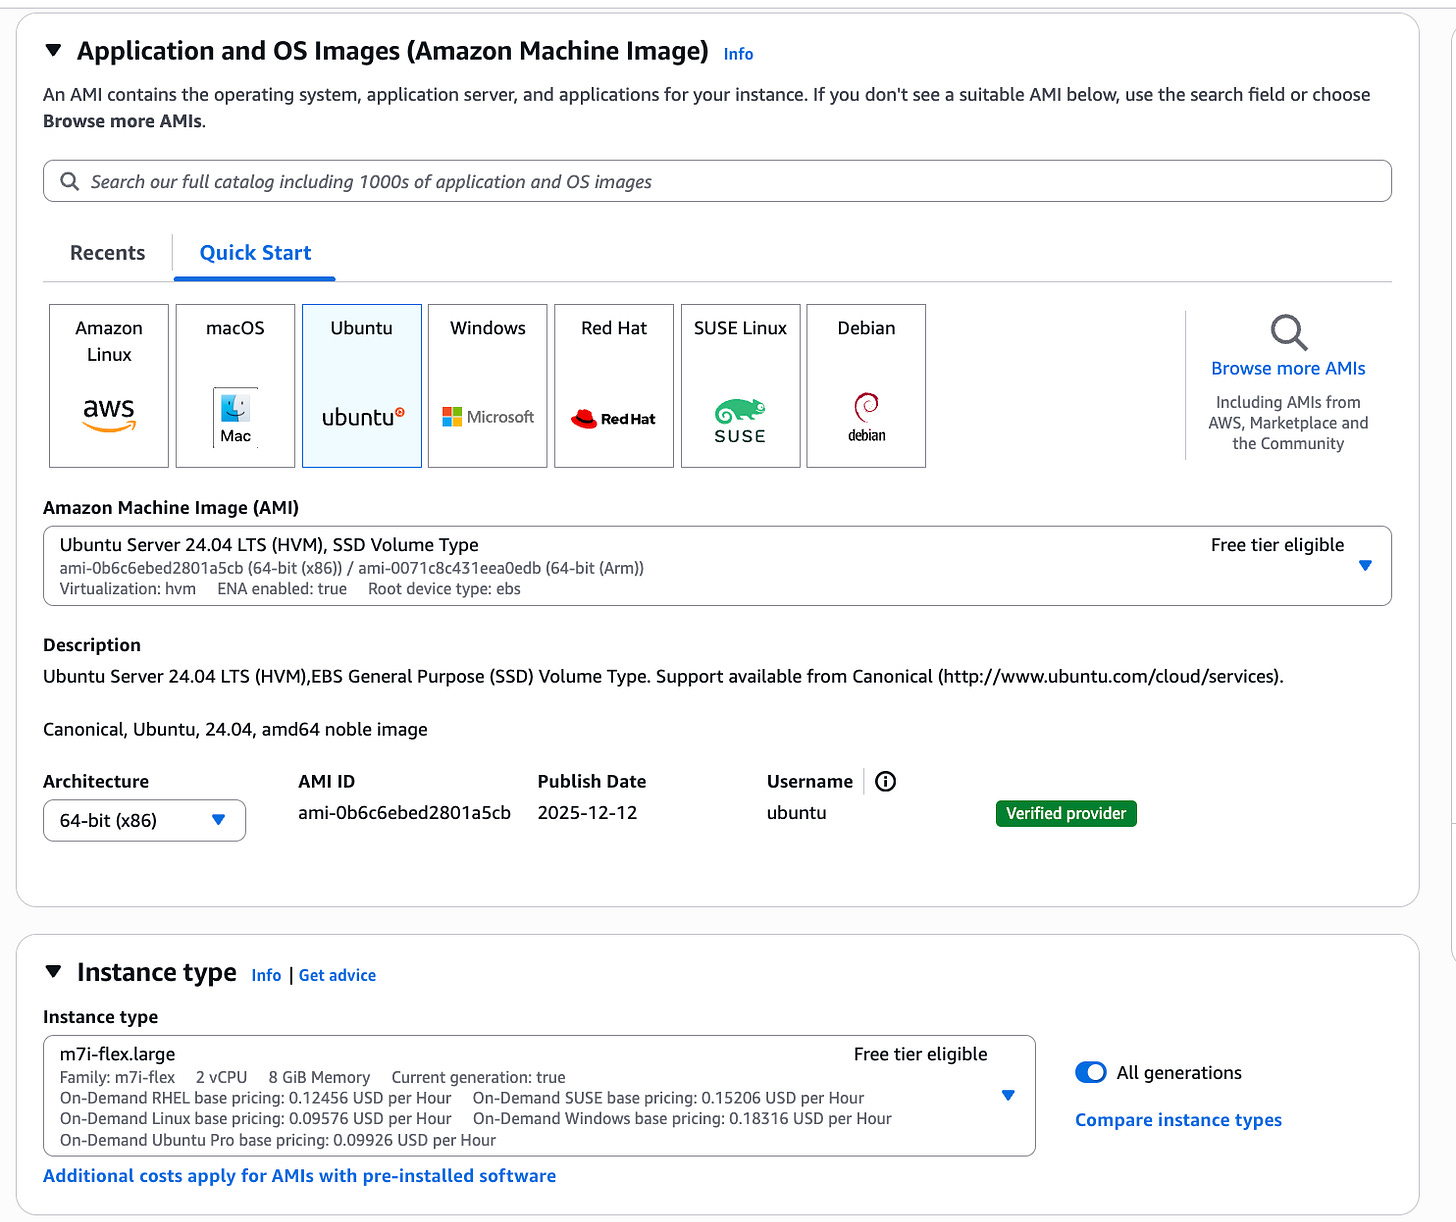Screen dimensions: 1456x1222
Task: Click the AMI catalog search field
Action: [x=717, y=181]
